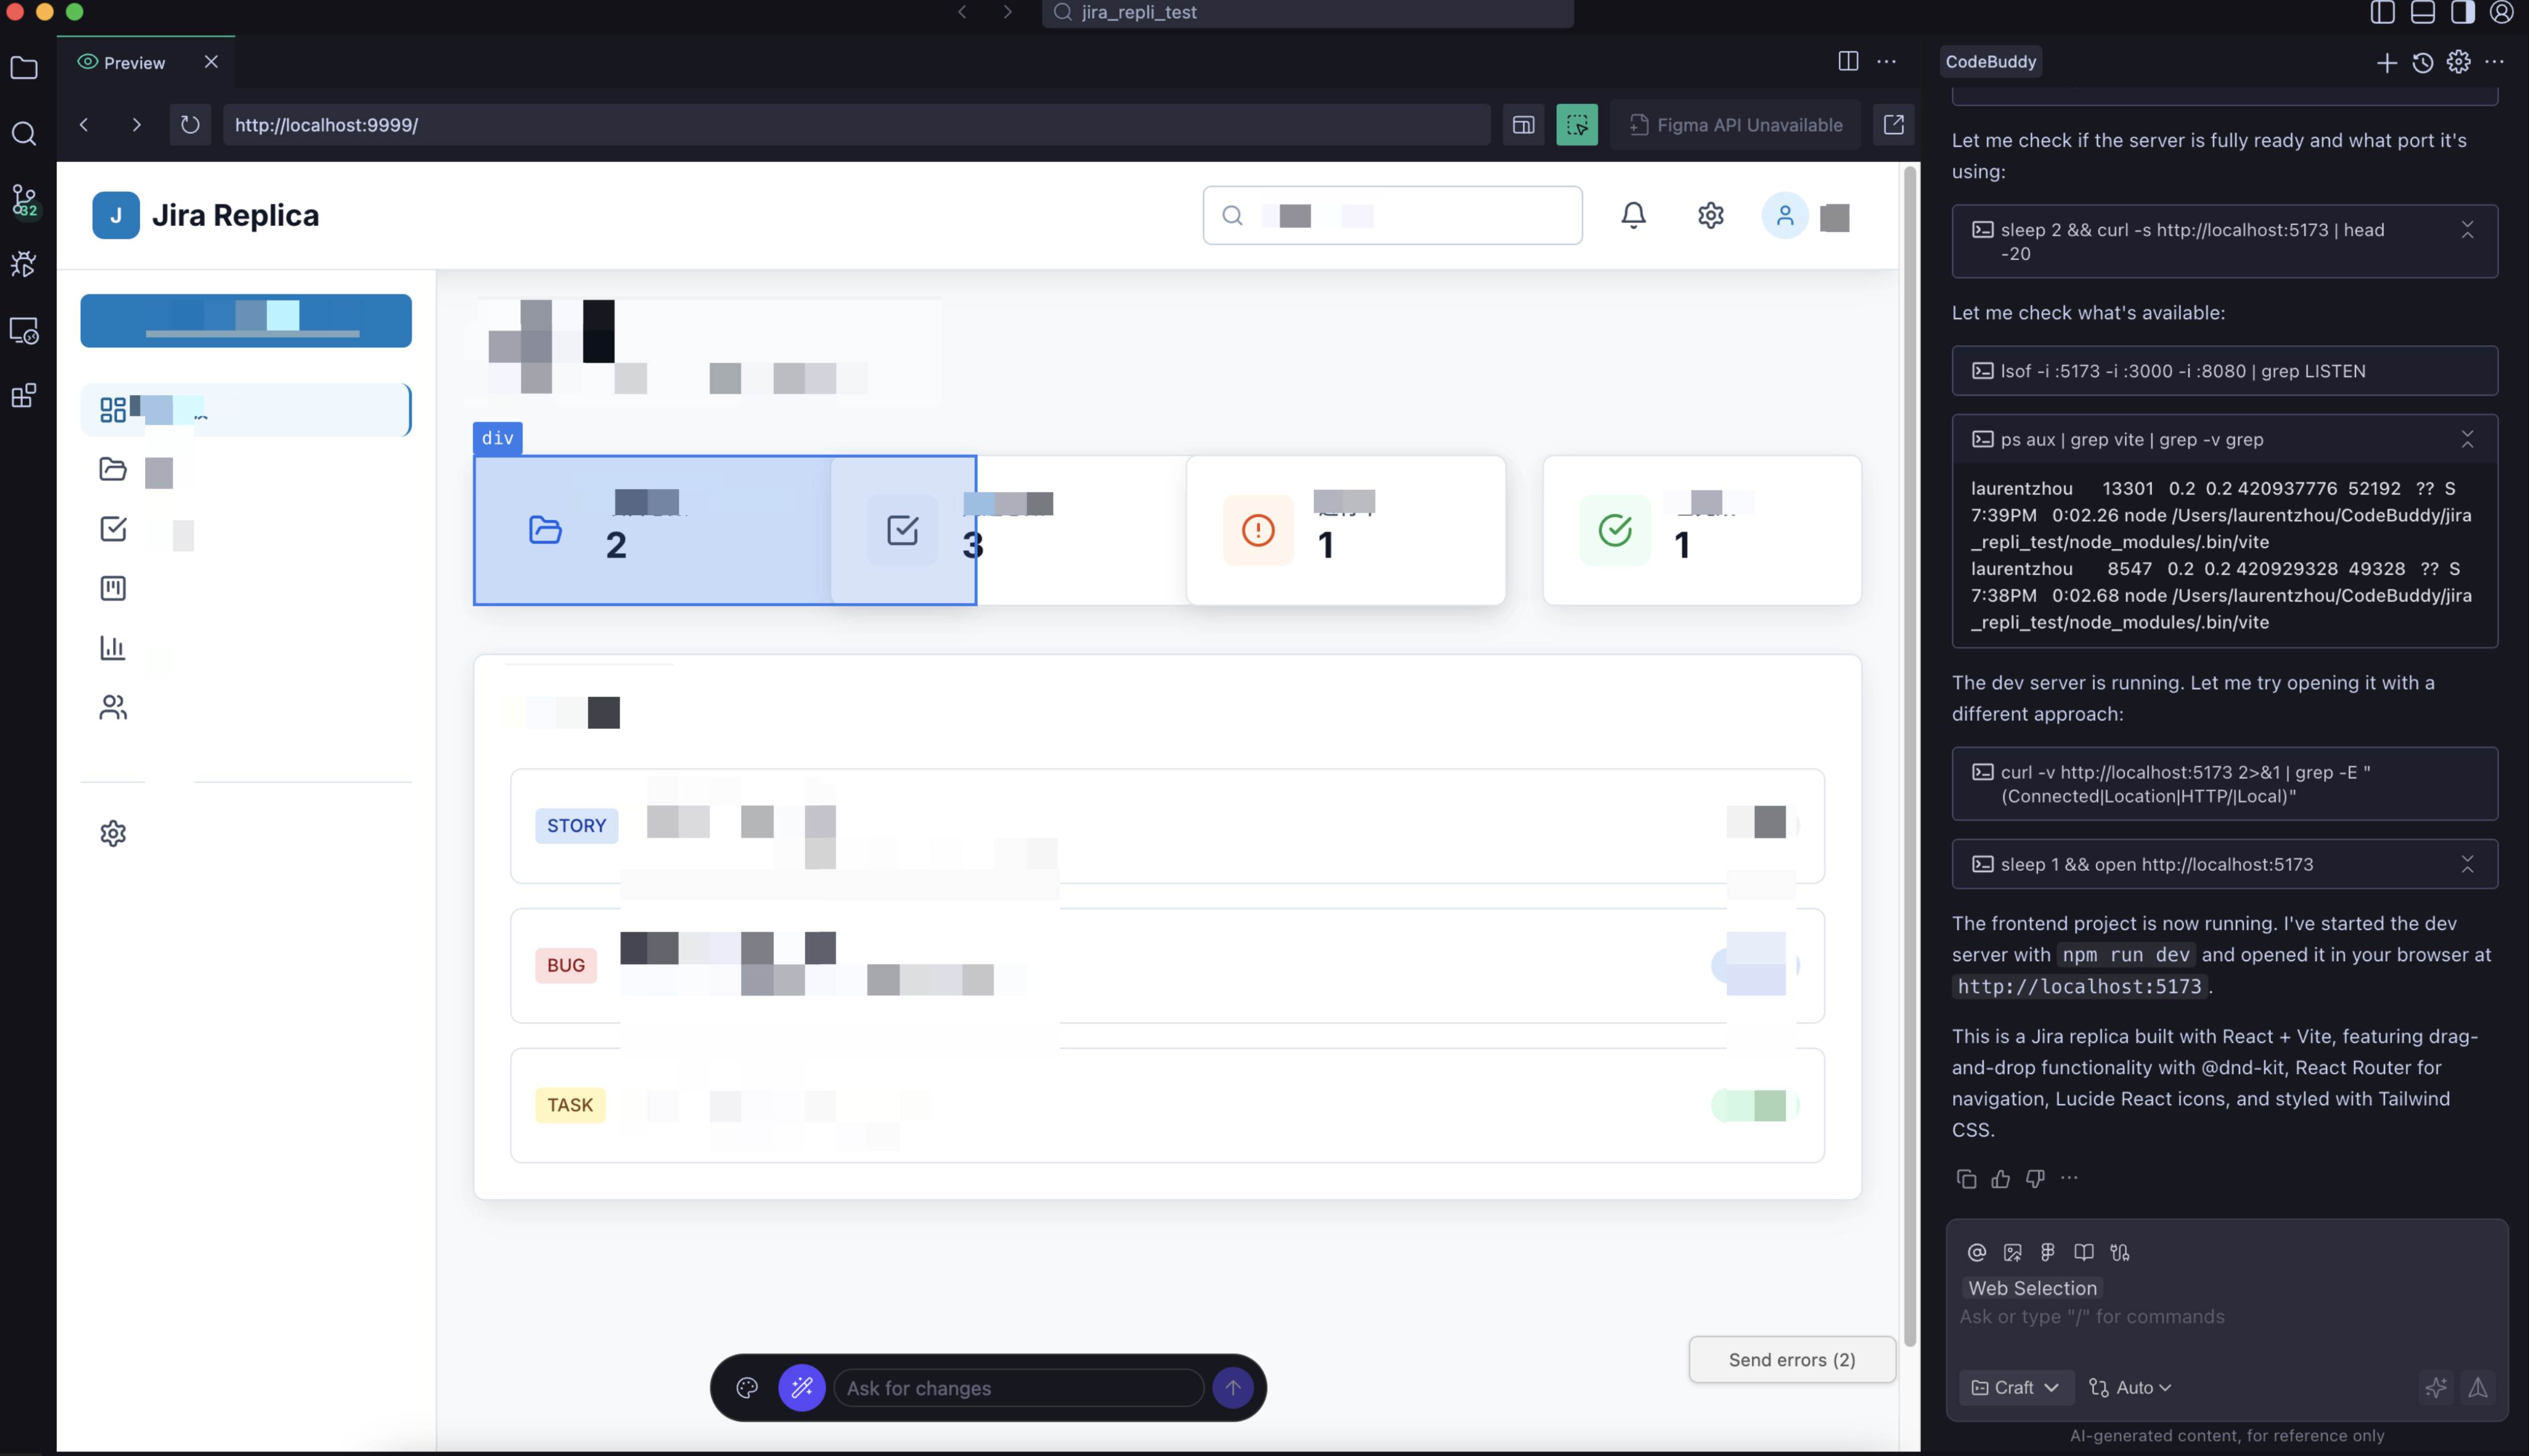The width and height of the screenshot is (2529, 1456).
Task: Click the notification bell icon
Action: [x=1633, y=215]
